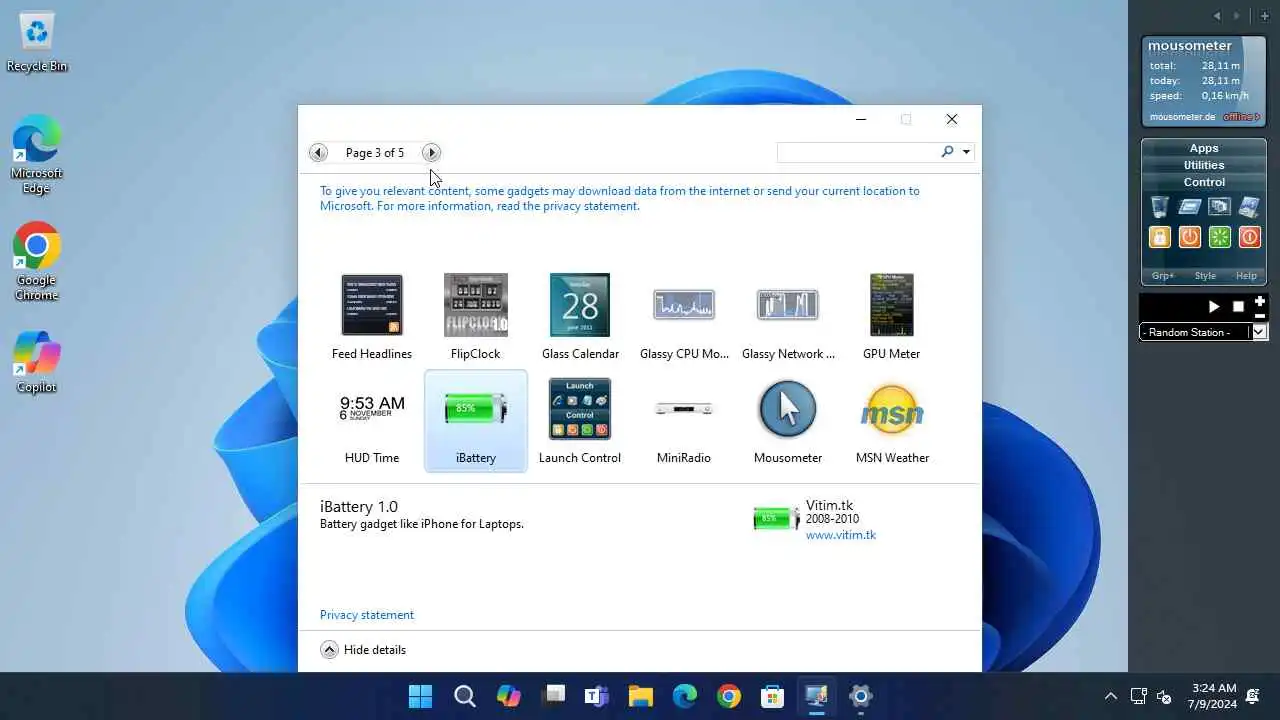The height and width of the screenshot is (720, 1280).
Task: Click the muted volume tray icon
Action: [x=1164, y=696]
